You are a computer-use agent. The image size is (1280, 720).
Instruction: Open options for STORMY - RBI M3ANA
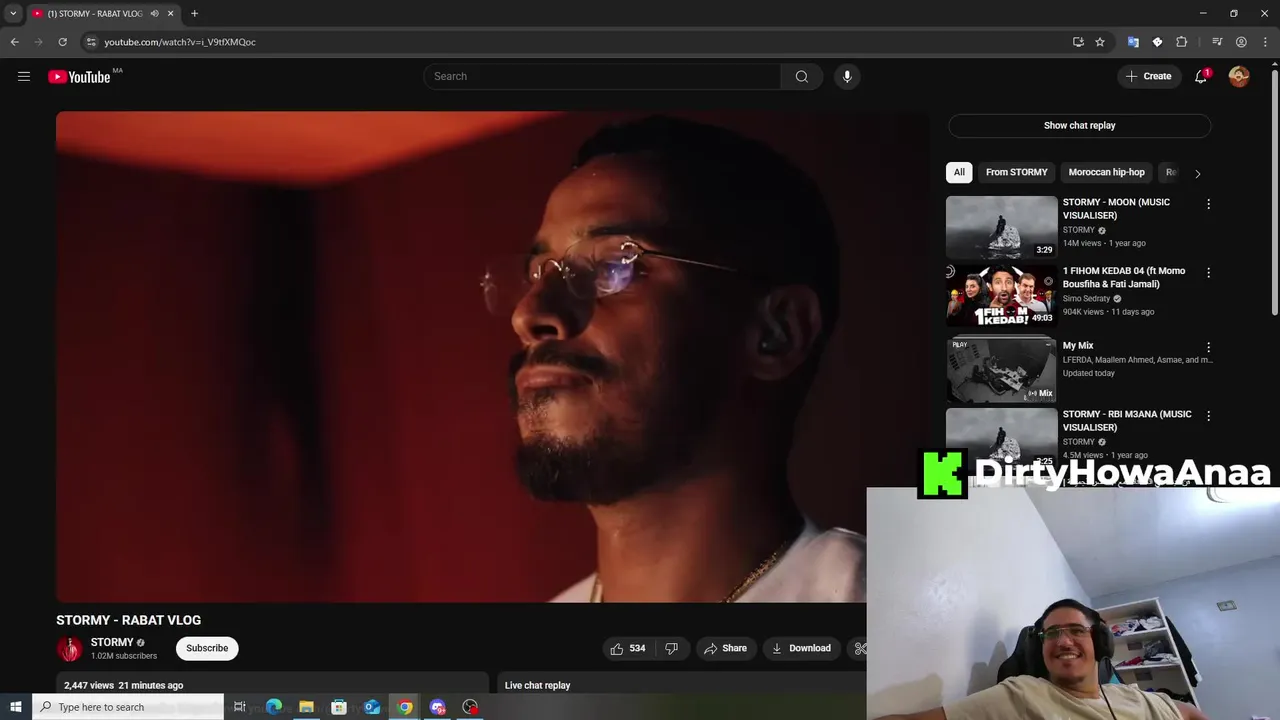pos(1208,415)
